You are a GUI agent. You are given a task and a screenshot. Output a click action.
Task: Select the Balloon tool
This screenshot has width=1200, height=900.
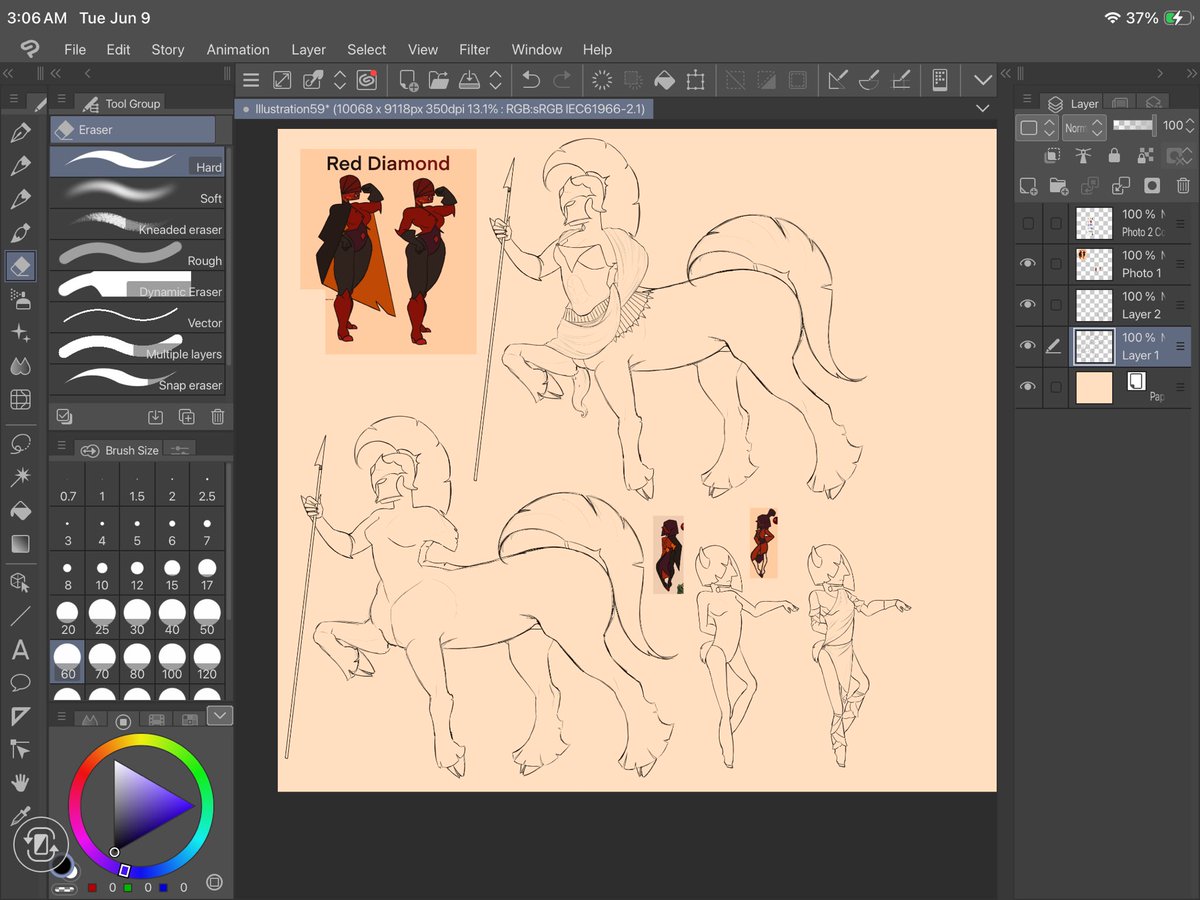pos(20,684)
